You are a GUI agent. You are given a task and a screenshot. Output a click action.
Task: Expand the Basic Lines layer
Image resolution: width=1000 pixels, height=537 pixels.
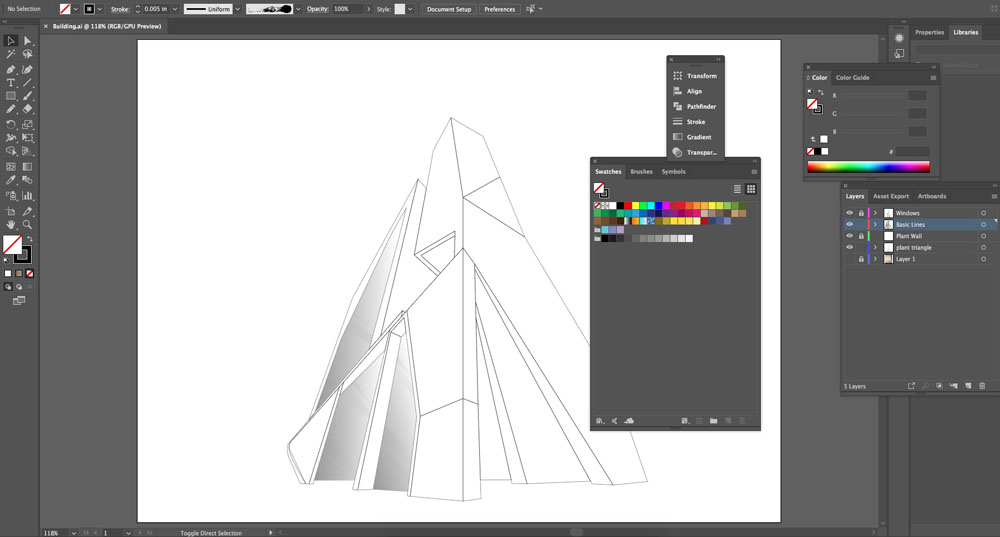coord(875,224)
